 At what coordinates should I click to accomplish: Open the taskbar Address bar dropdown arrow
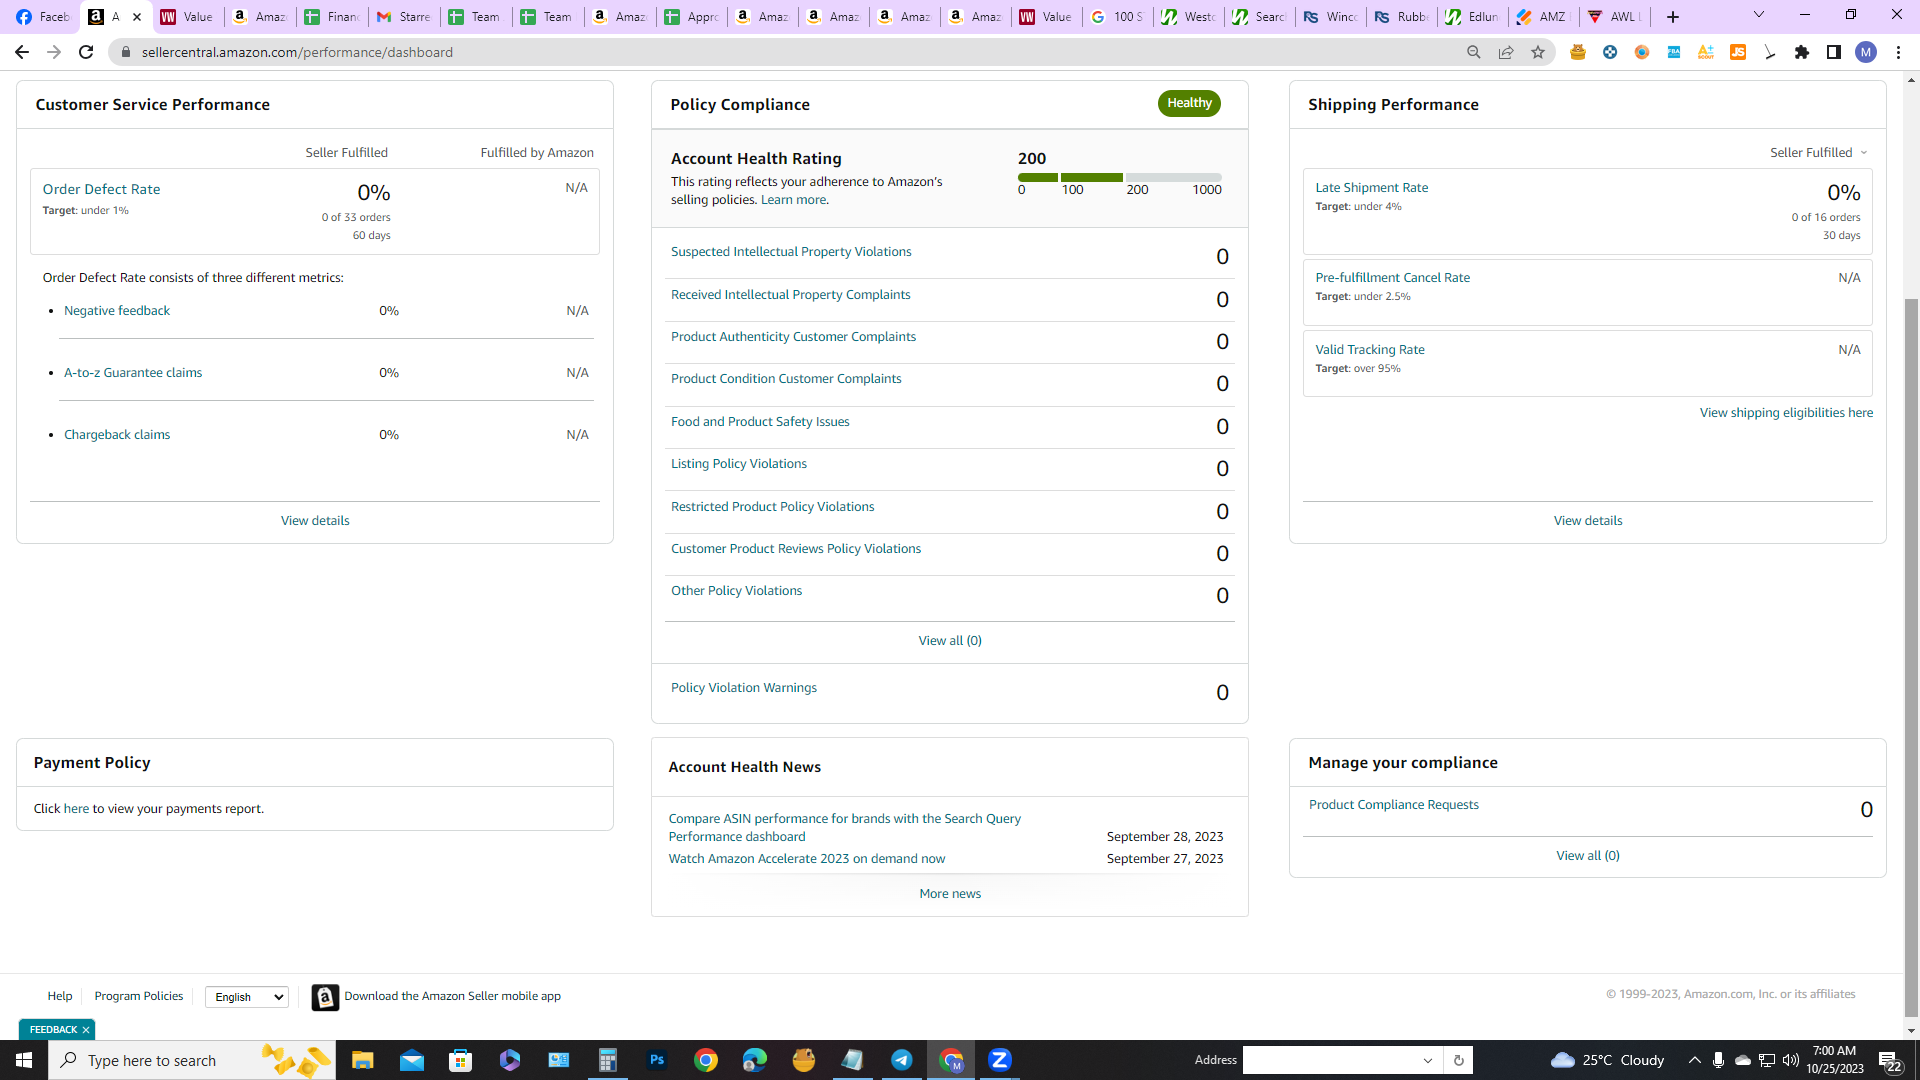(x=1428, y=1061)
